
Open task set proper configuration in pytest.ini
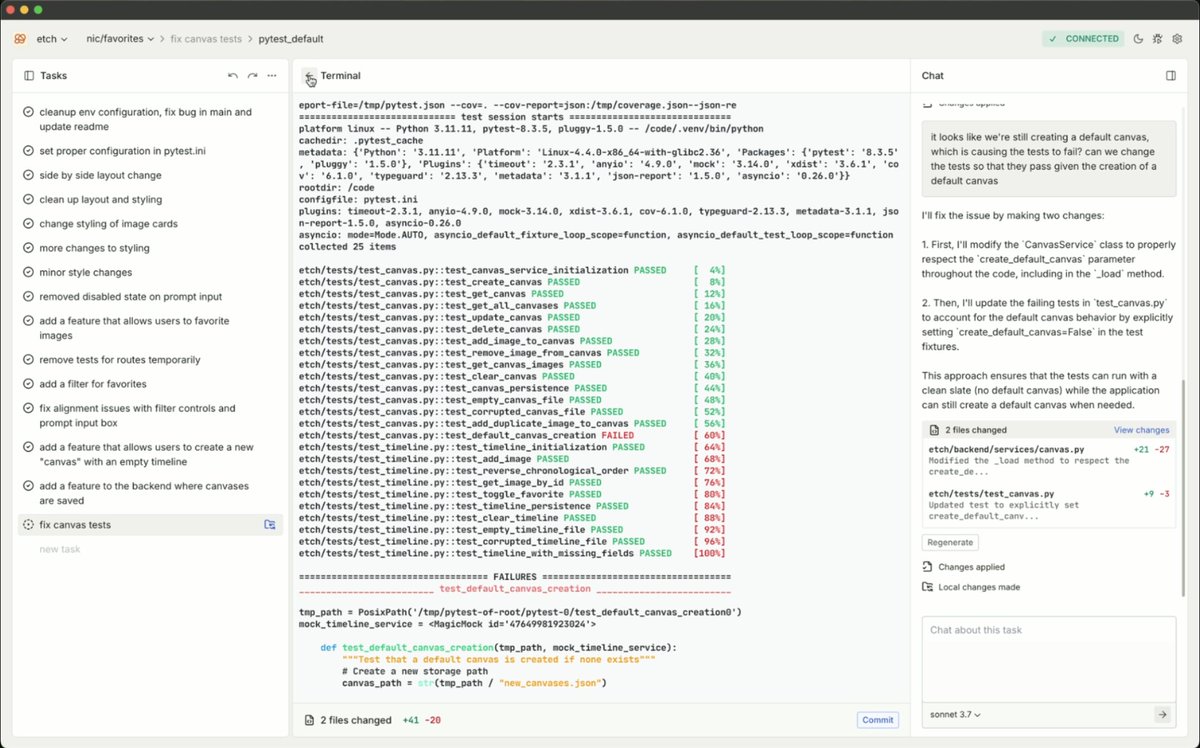(x=150, y=151)
